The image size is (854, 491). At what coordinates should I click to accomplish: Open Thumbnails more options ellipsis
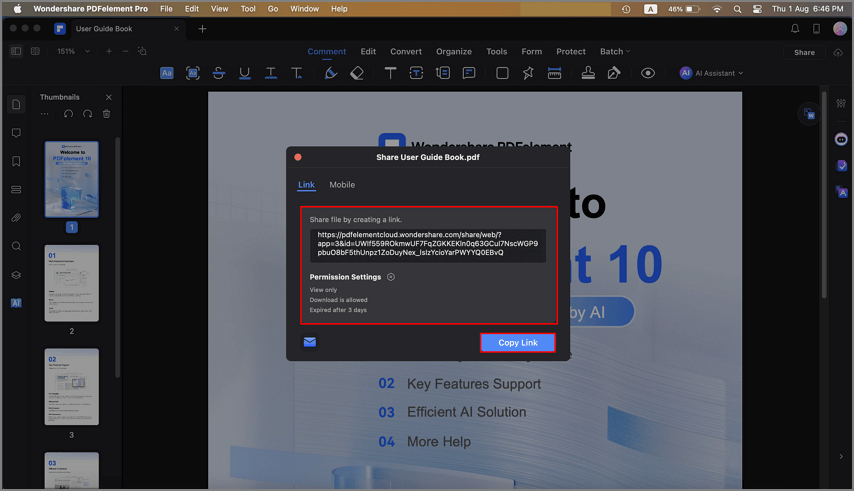pos(45,114)
